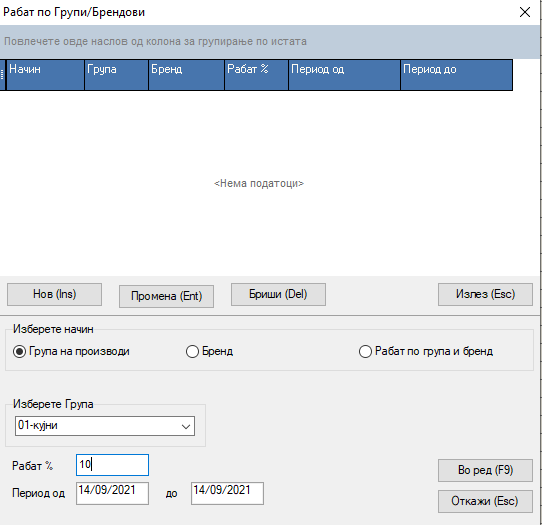
Task: Close the Рабат по Групи/Брендови dialog
Action: (524, 12)
